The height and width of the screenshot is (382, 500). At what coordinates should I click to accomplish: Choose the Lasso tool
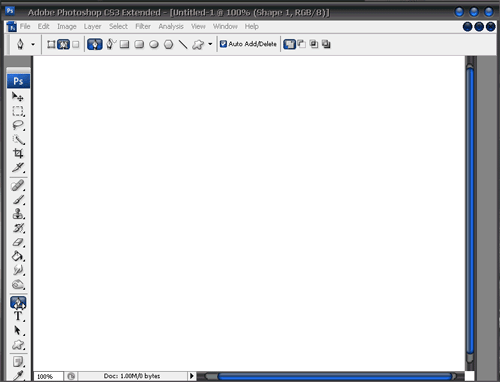click(x=18, y=125)
